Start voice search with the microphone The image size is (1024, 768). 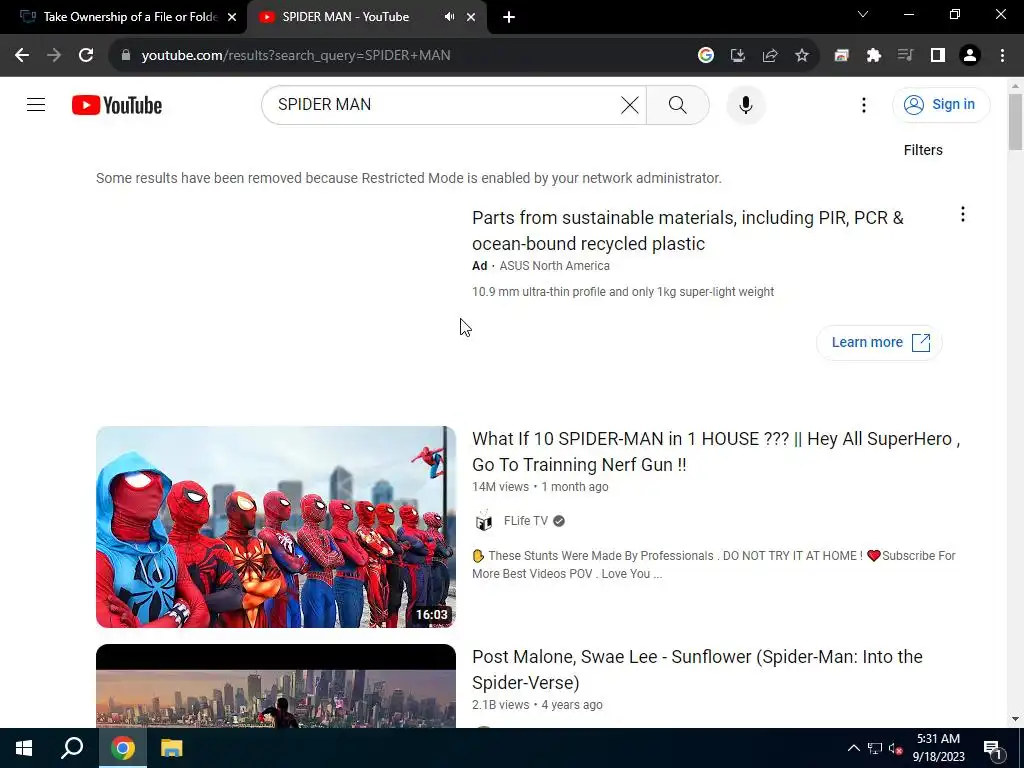point(745,104)
